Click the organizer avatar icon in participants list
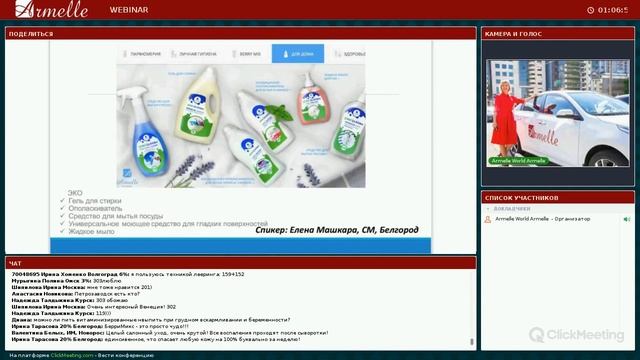 487,219
